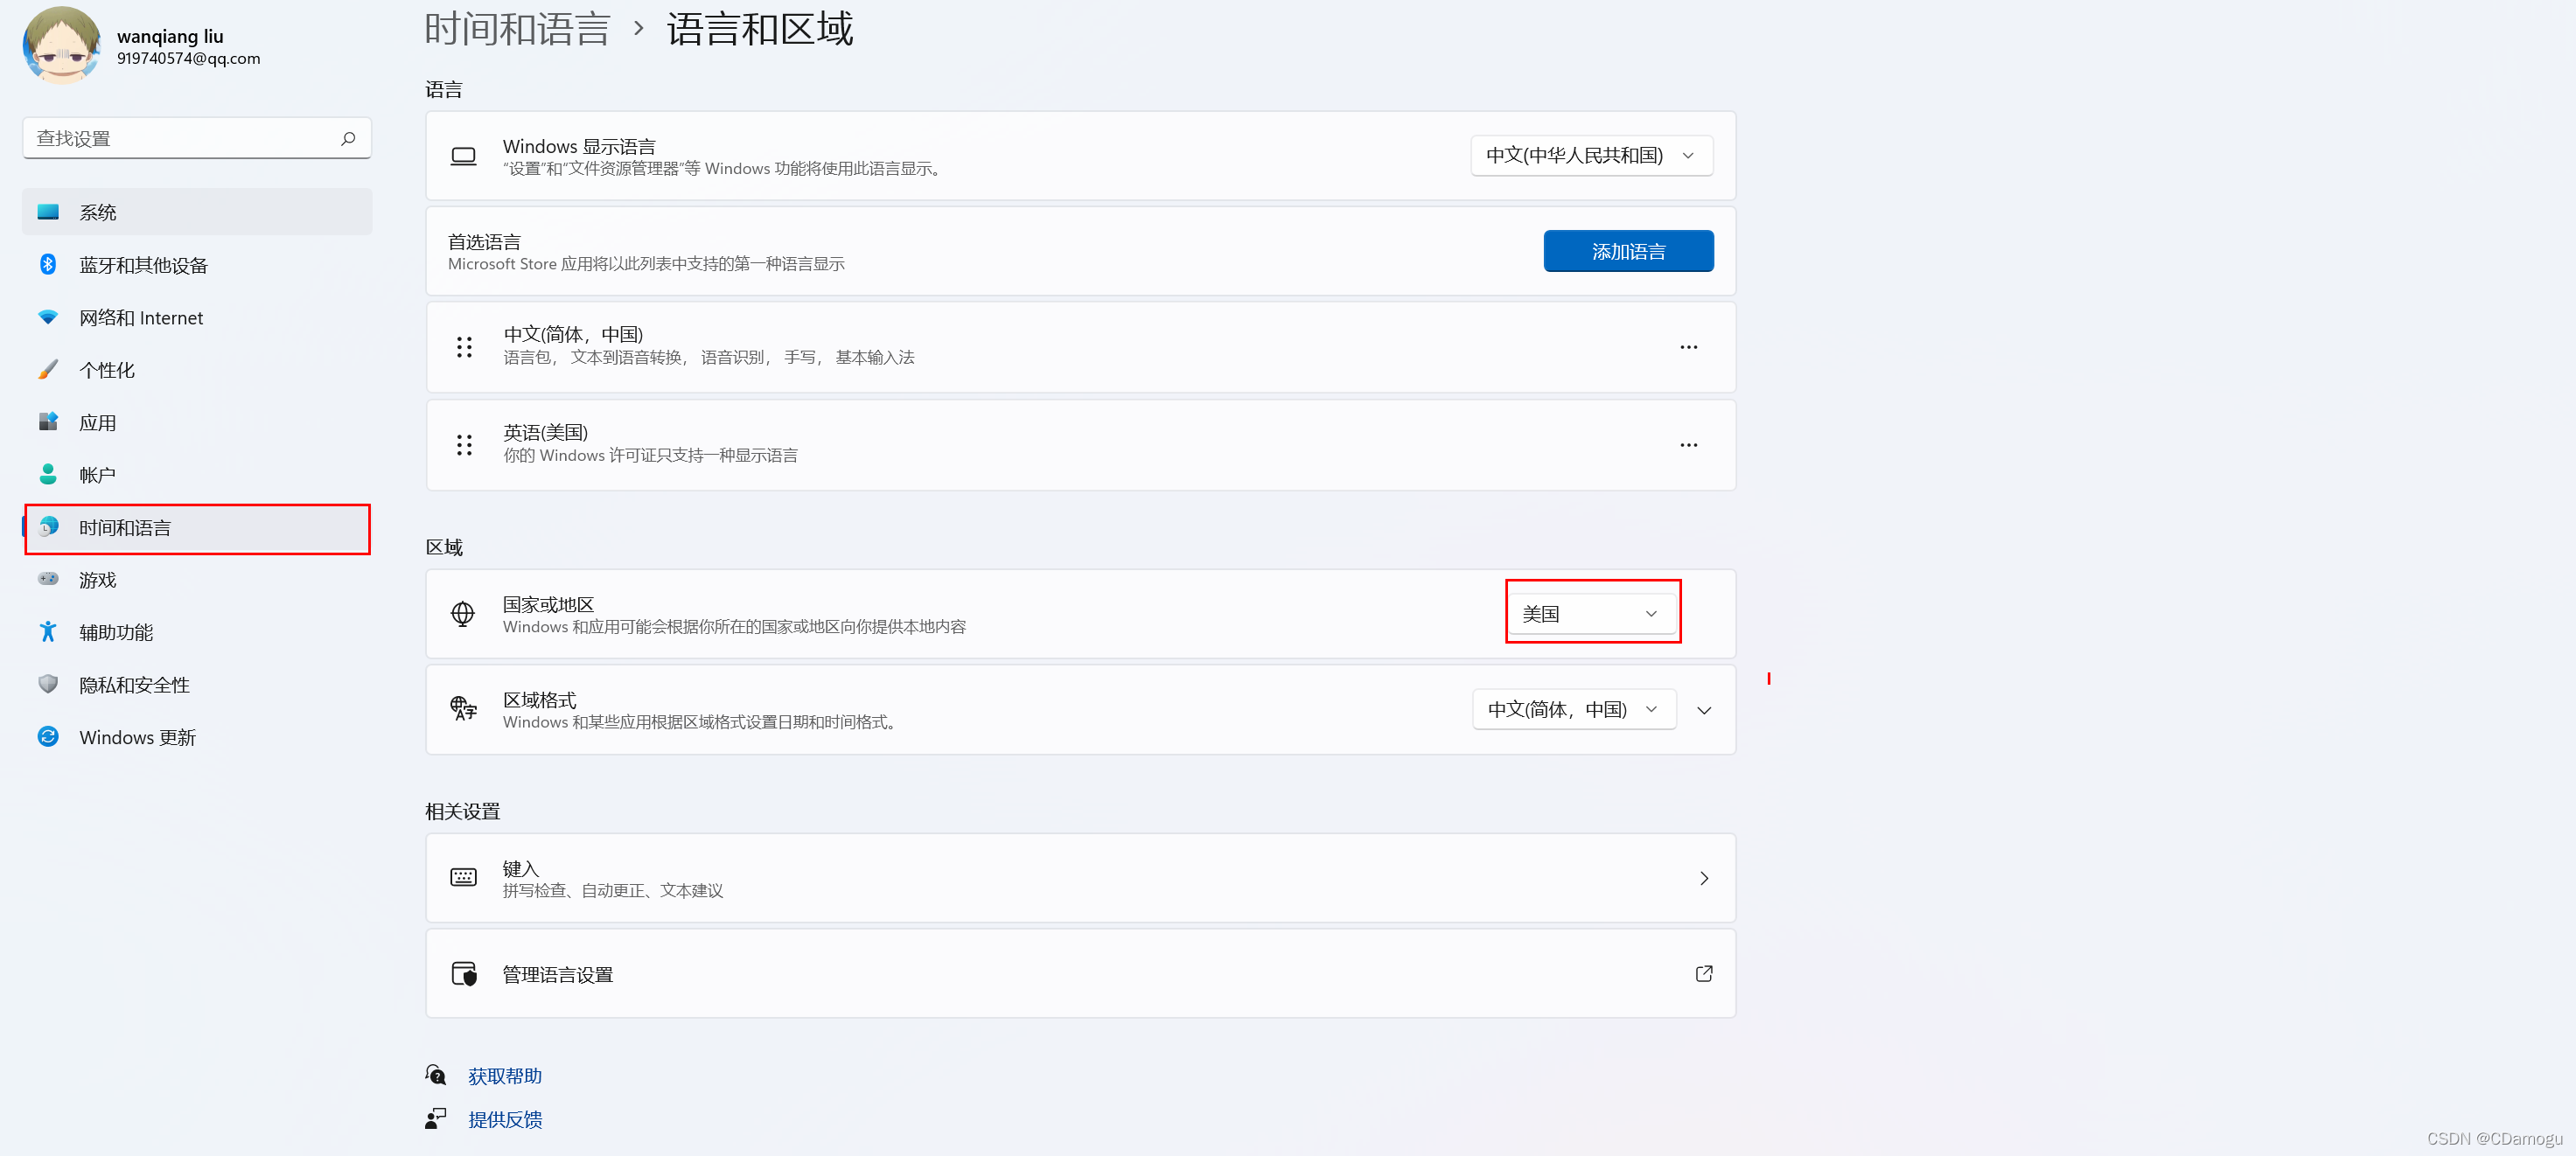Click the 提供反馈 feedback icon
This screenshot has width=2576, height=1156.
tap(436, 1118)
